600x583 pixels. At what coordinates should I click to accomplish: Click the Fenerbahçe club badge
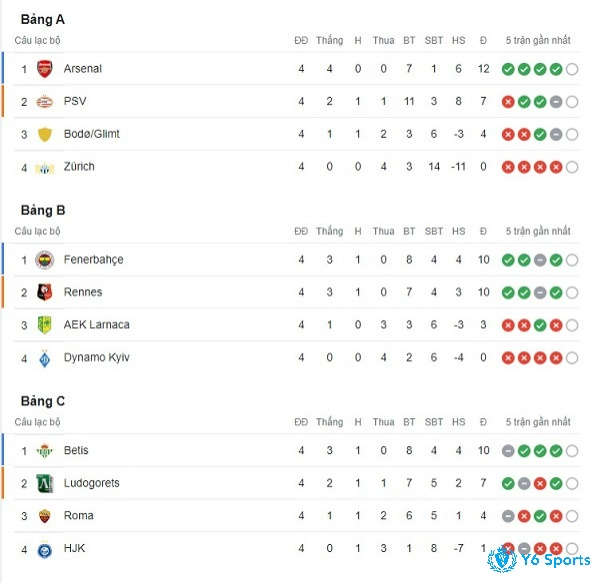coord(44,260)
